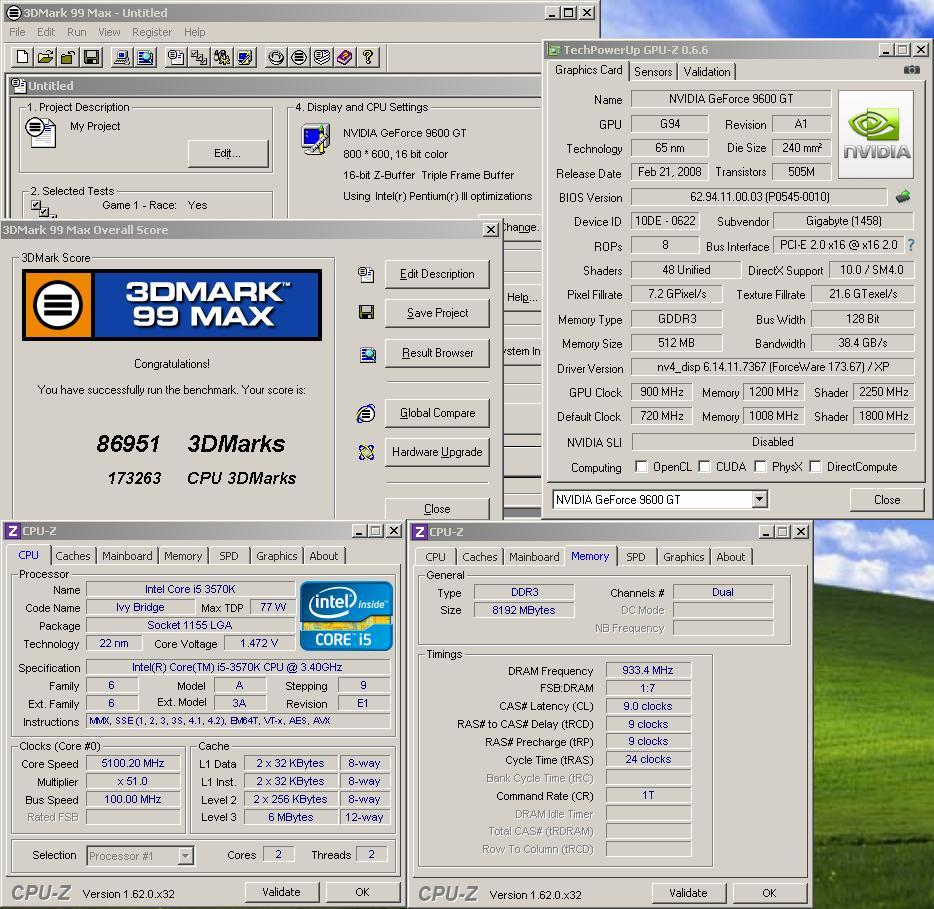Click the New project toolbar icon
Image resolution: width=934 pixels, height=909 pixels.
pyautogui.click(x=23, y=57)
